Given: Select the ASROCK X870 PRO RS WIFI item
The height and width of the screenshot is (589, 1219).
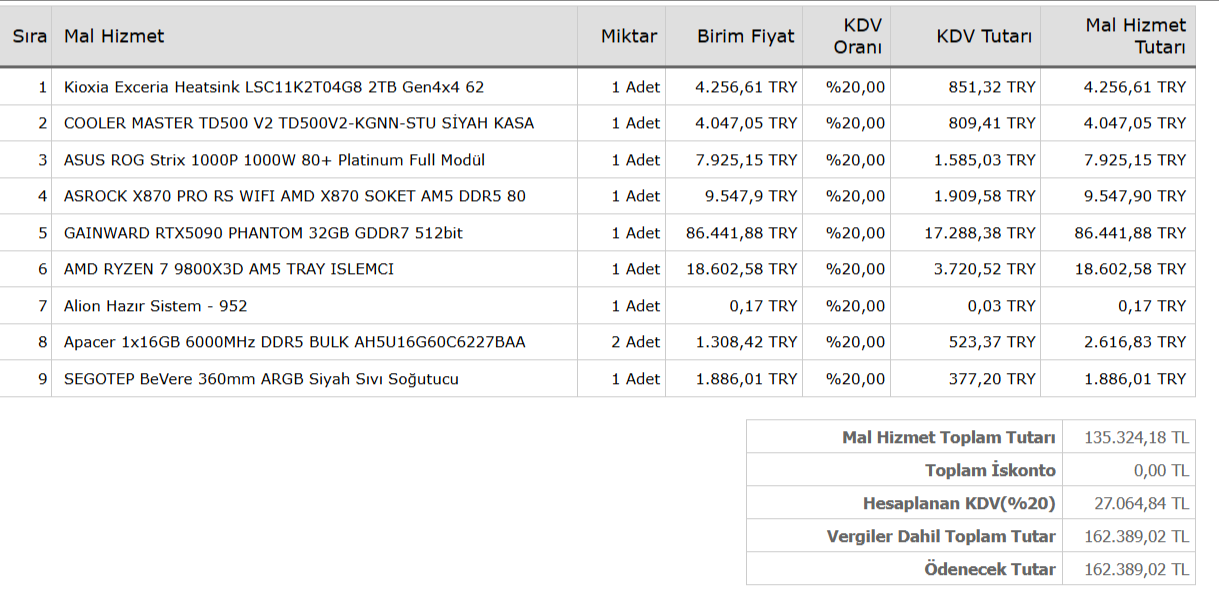Looking at the screenshot, I should tap(295, 197).
